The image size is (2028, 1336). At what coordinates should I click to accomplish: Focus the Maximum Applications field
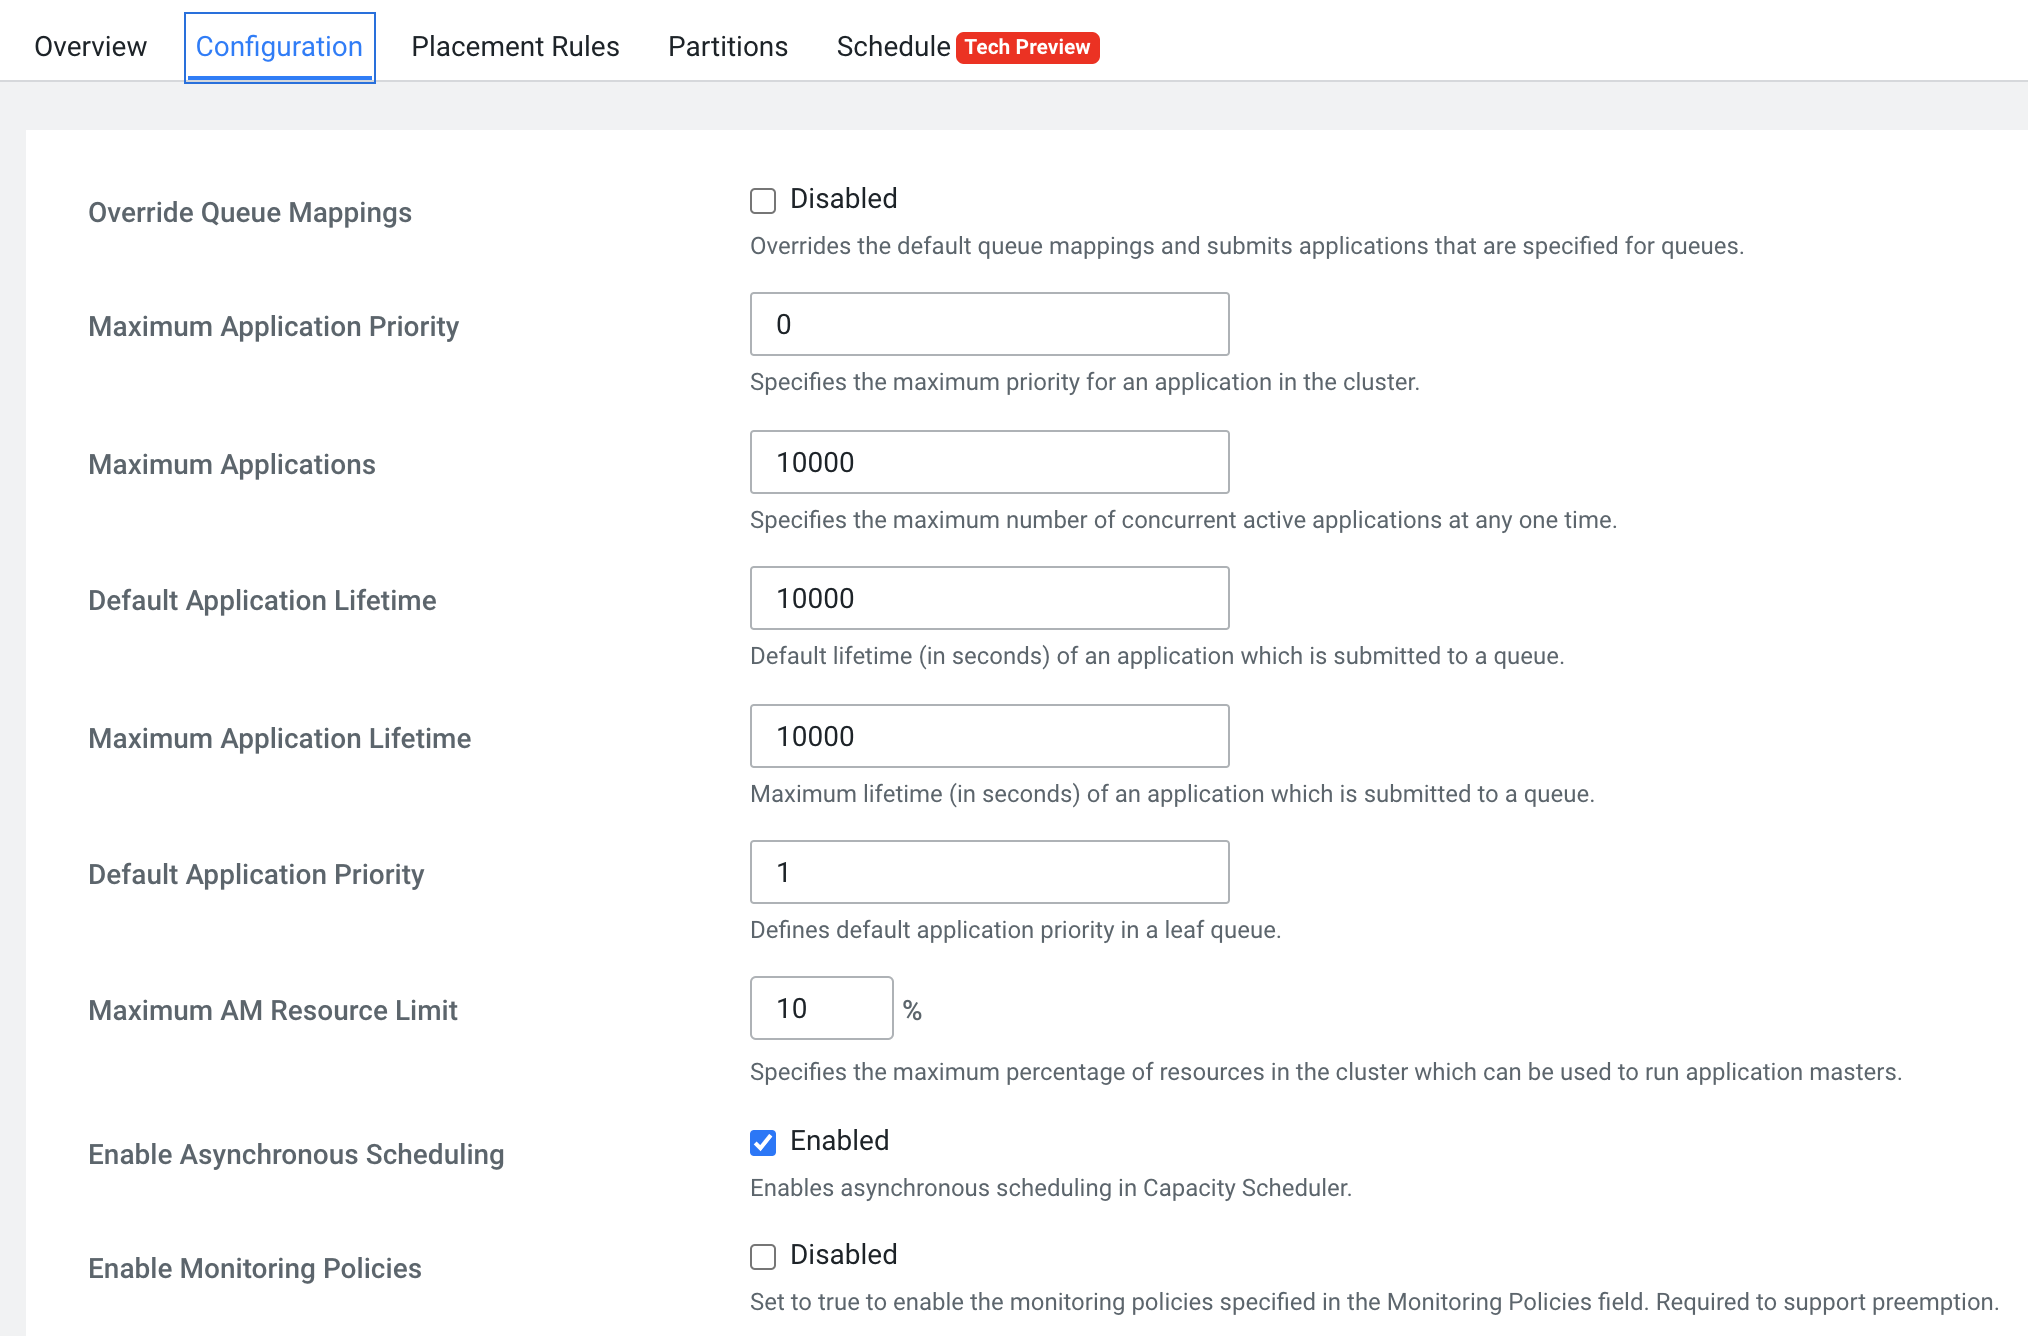point(989,462)
